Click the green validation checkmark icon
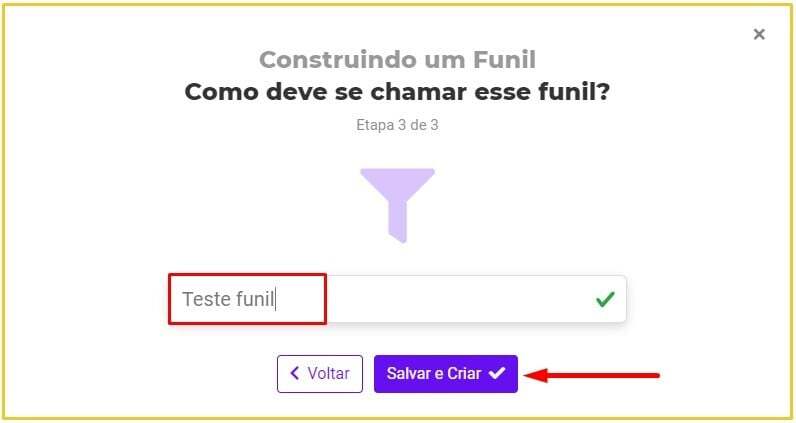 pyautogui.click(x=604, y=299)
